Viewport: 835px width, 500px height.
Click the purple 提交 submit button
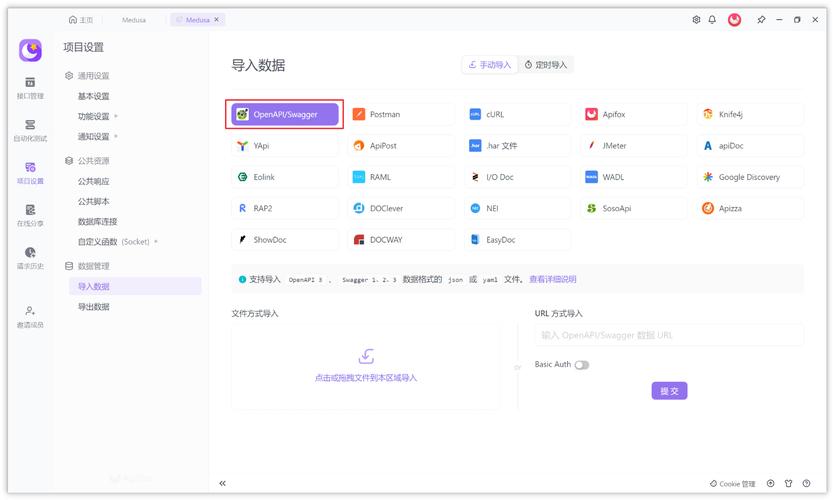point(669,391)
